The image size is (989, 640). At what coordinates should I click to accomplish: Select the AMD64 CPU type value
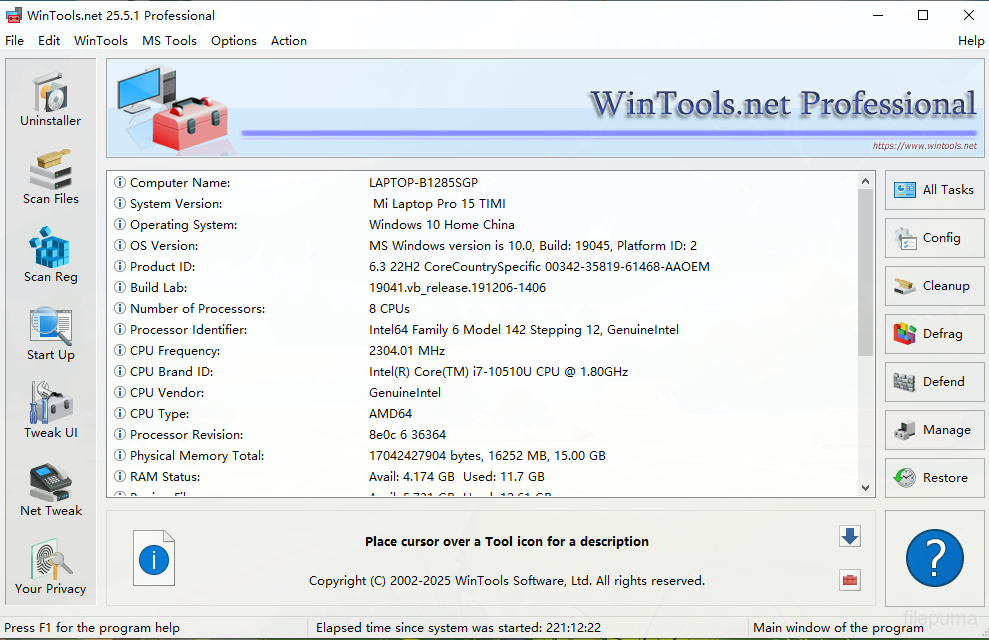pos(390,413)
